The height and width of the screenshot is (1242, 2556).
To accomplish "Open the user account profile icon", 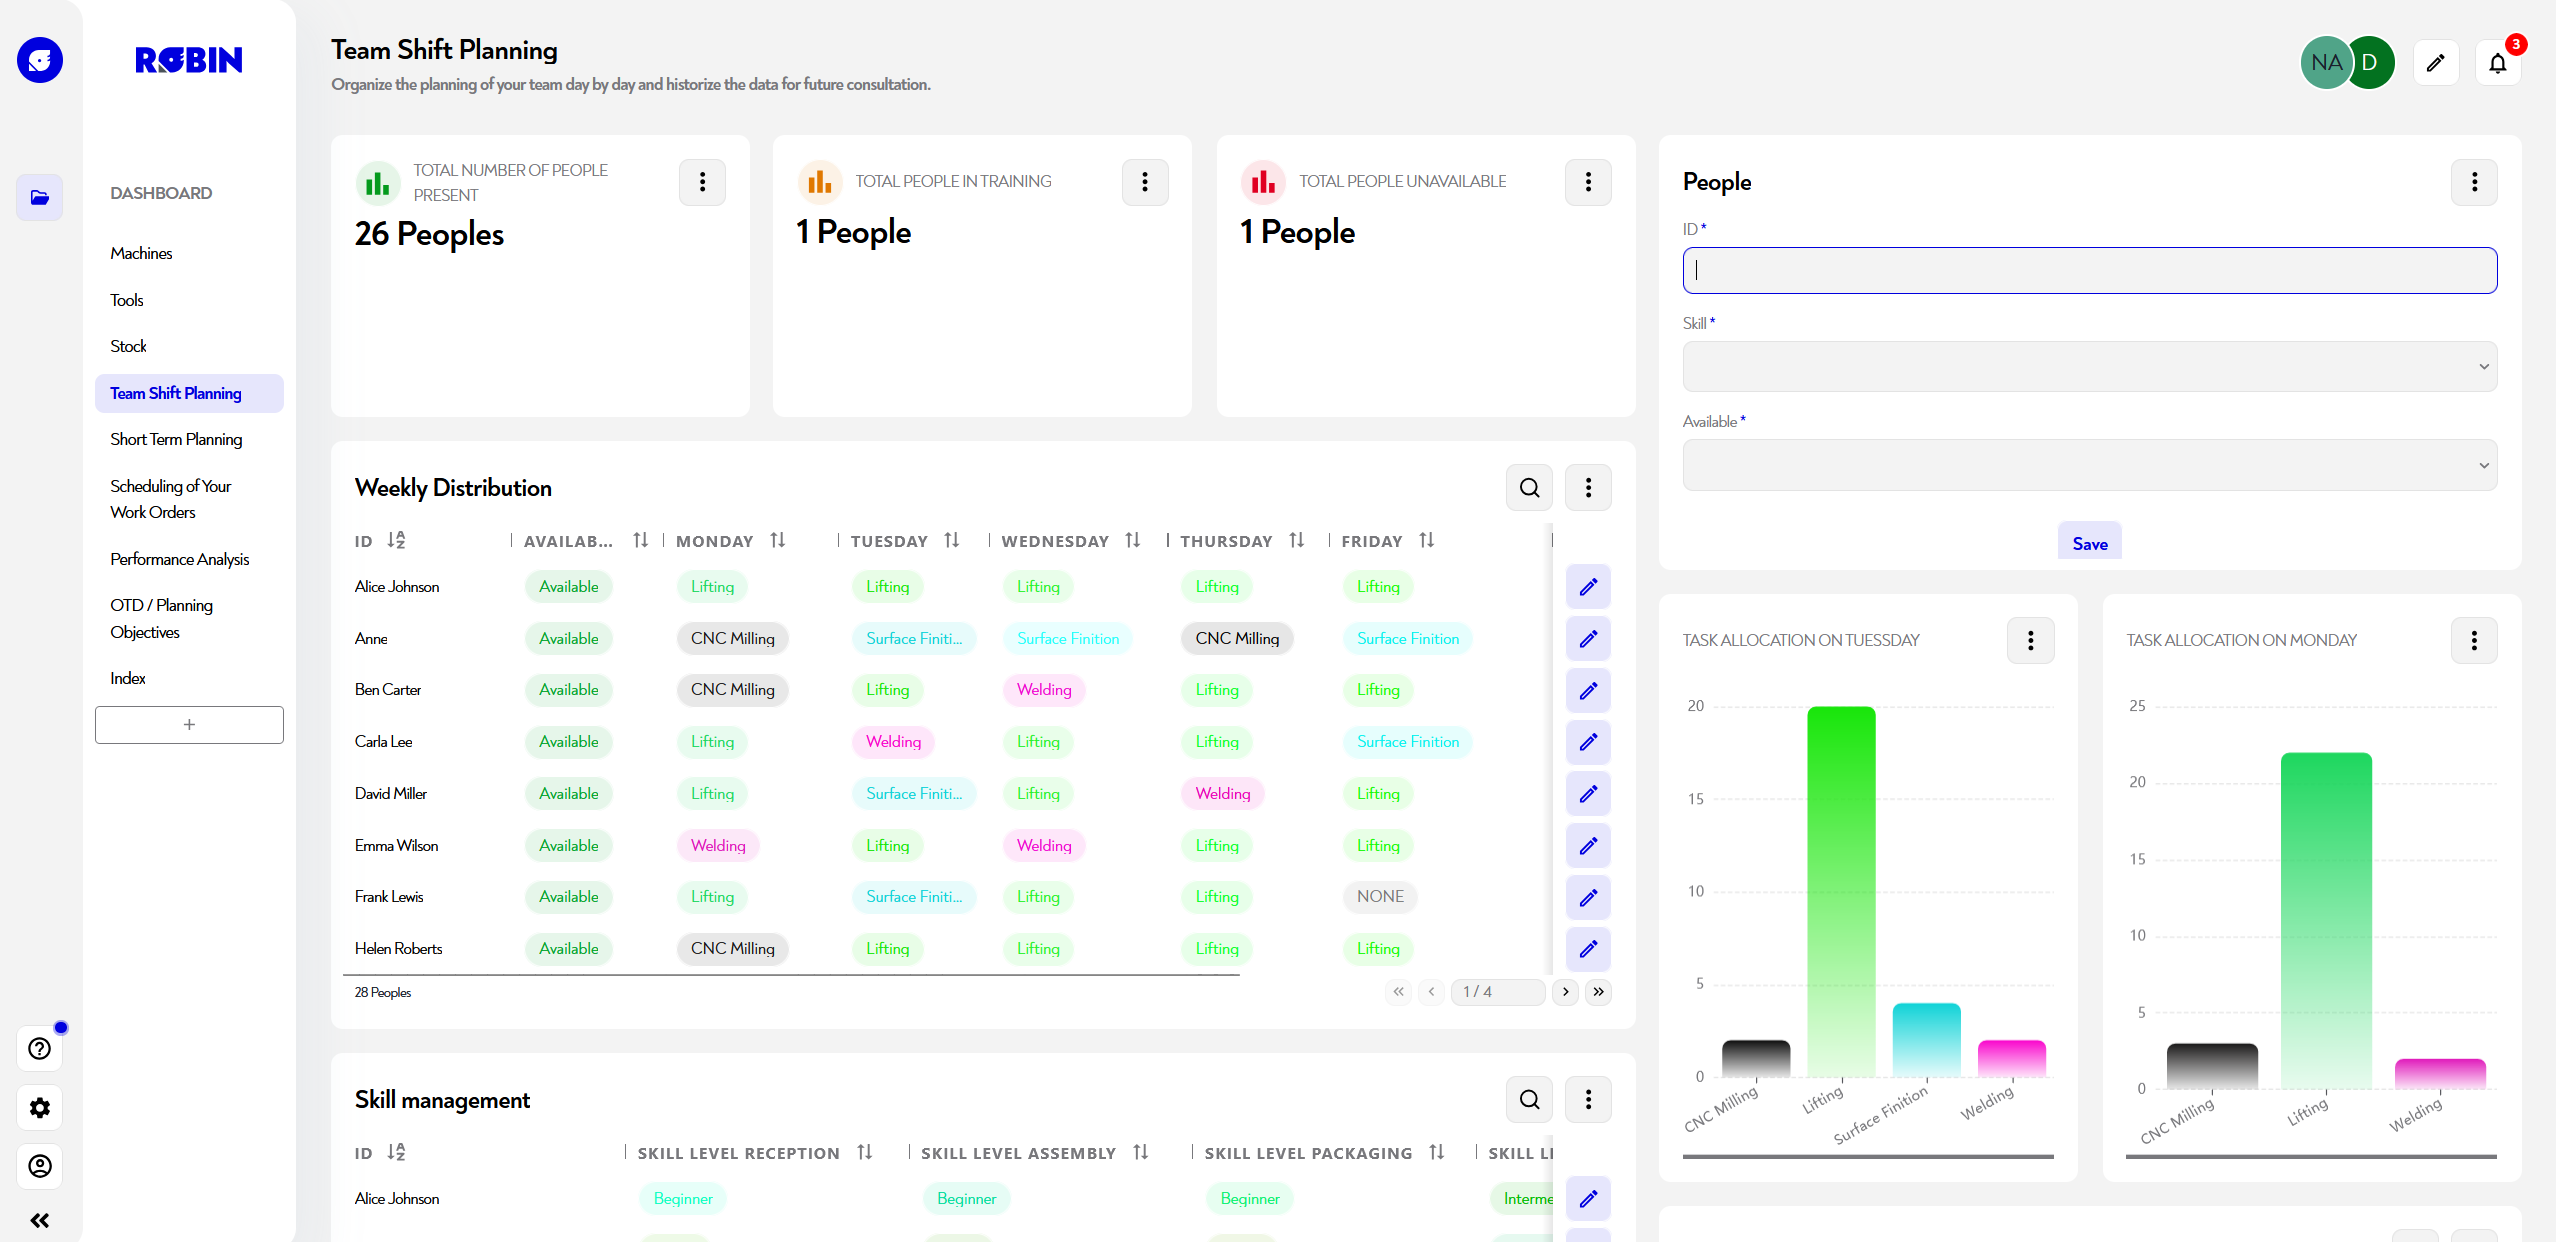I will coord(40,1166).
